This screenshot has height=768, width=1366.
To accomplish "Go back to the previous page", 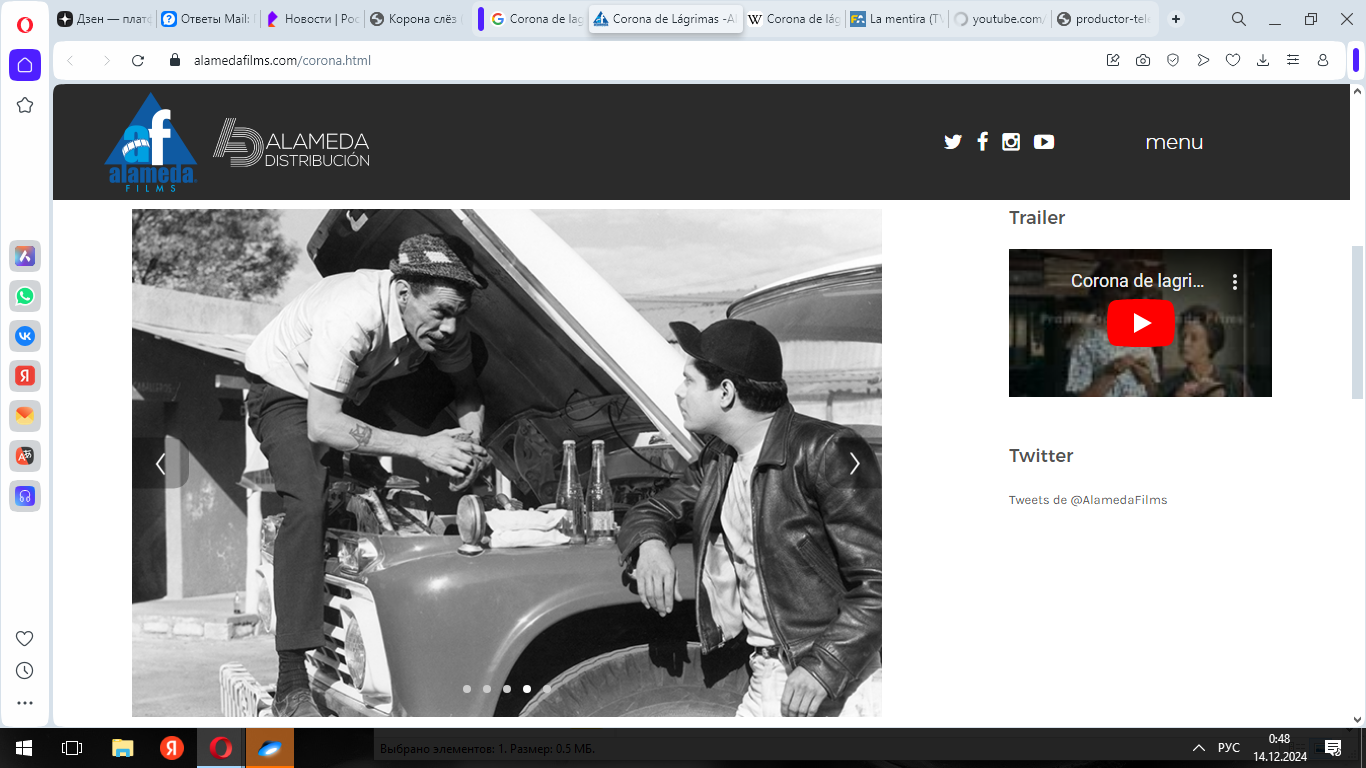I will coord(70,60).
